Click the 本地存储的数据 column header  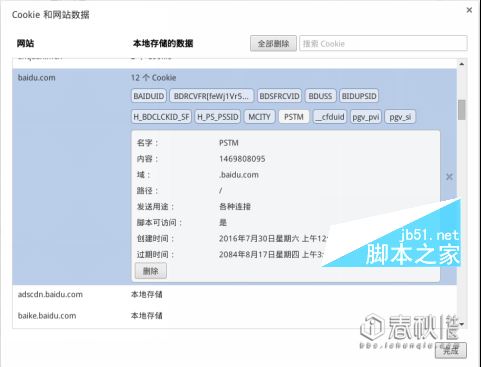click(x=163, y=43)
